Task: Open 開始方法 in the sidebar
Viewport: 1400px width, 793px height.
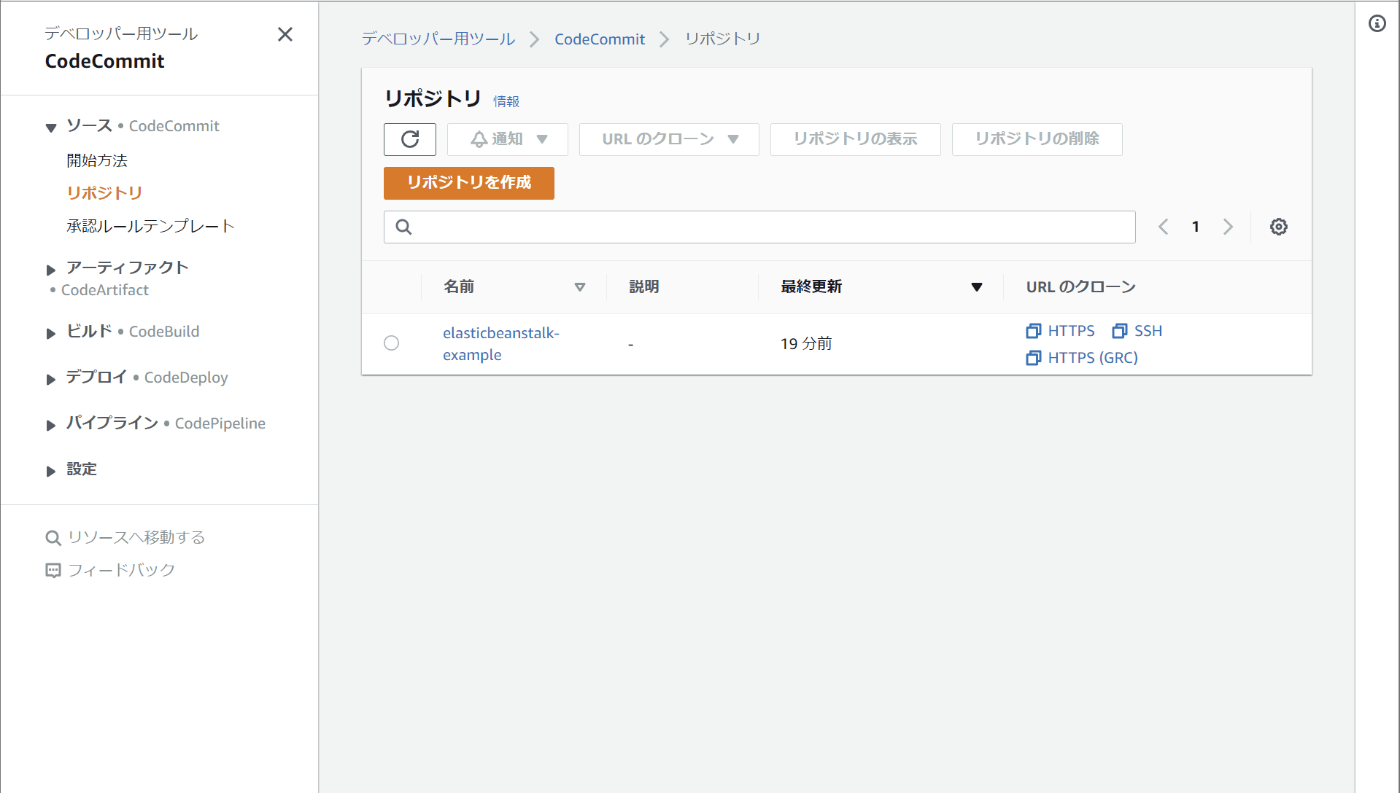Action: coord(97,160)
